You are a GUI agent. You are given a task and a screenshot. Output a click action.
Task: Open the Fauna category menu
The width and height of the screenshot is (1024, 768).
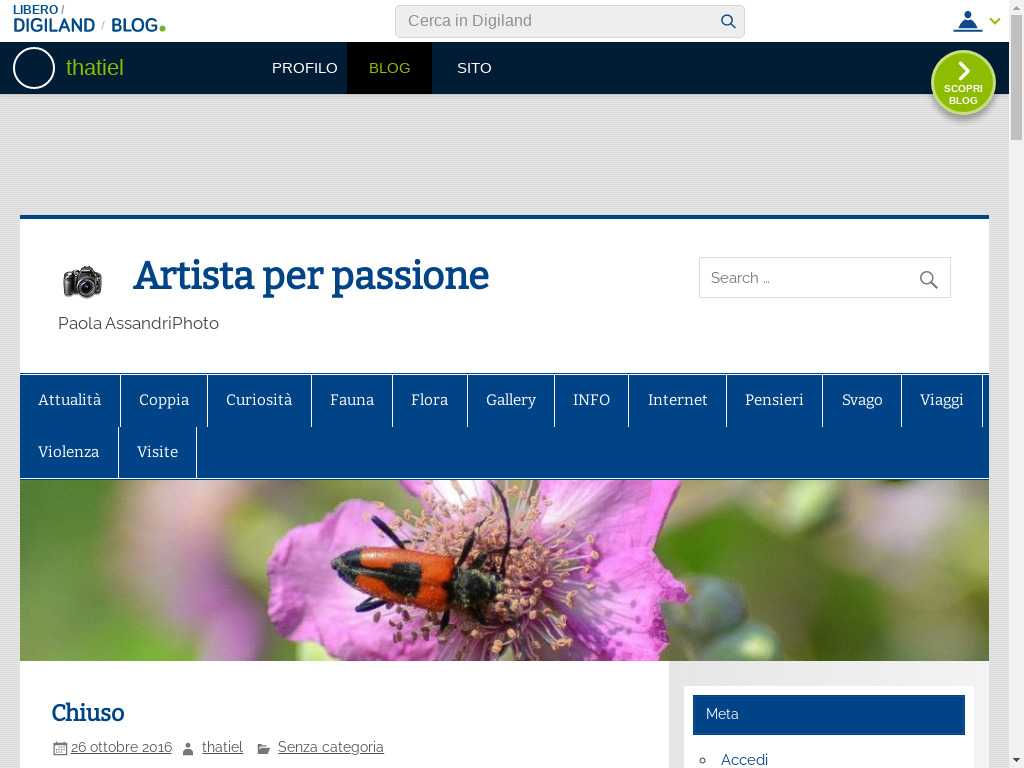point(352,400)
